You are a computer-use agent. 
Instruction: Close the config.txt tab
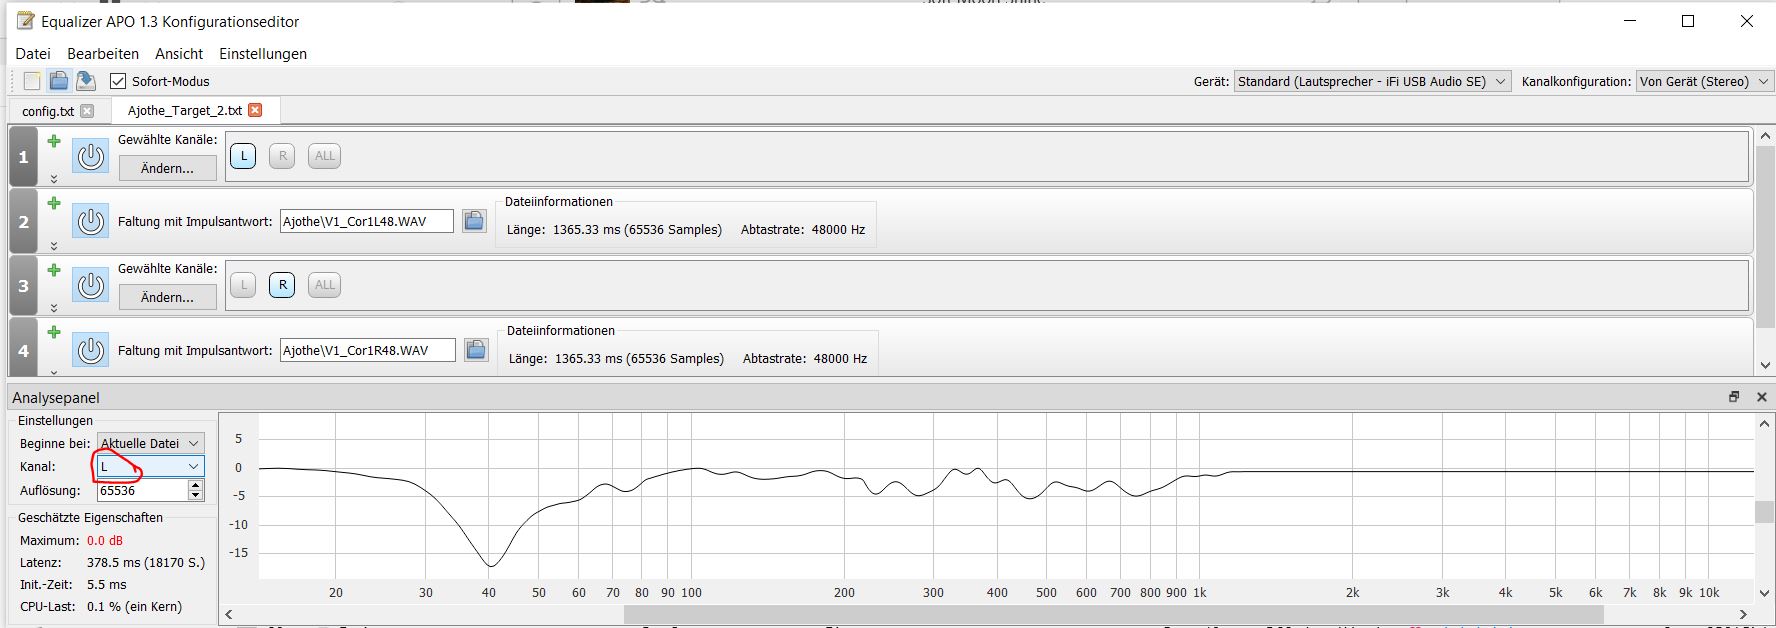[x=87, y=111]
